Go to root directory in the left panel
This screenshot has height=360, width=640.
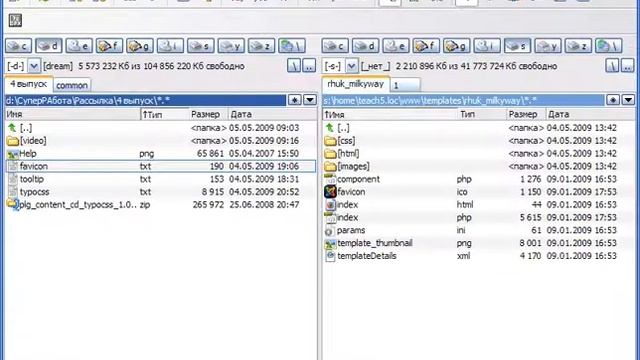click(294, 66)
